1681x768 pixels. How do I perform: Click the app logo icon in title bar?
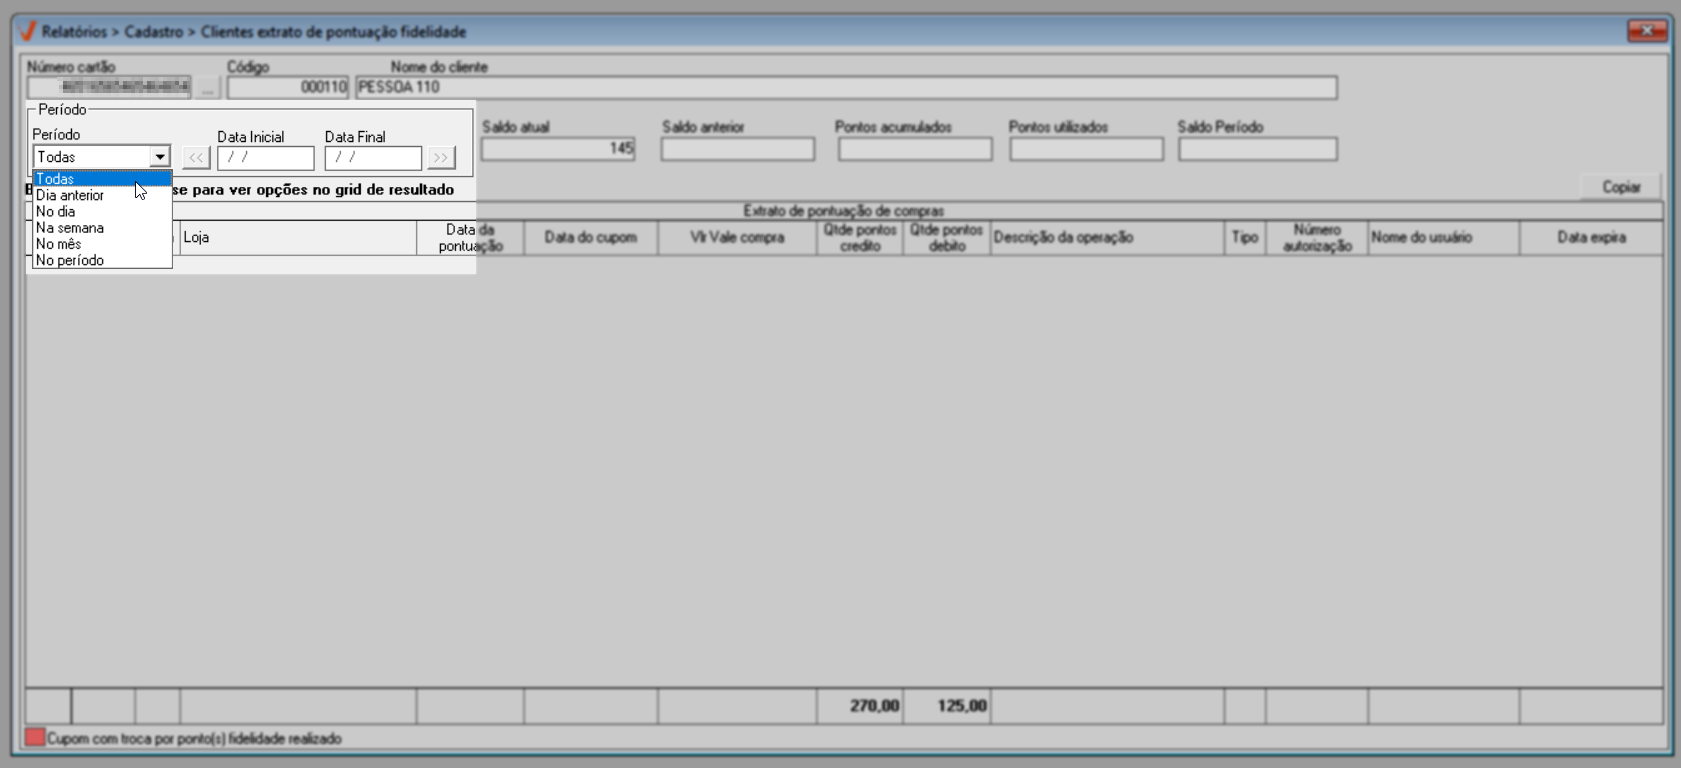[28, 31]
